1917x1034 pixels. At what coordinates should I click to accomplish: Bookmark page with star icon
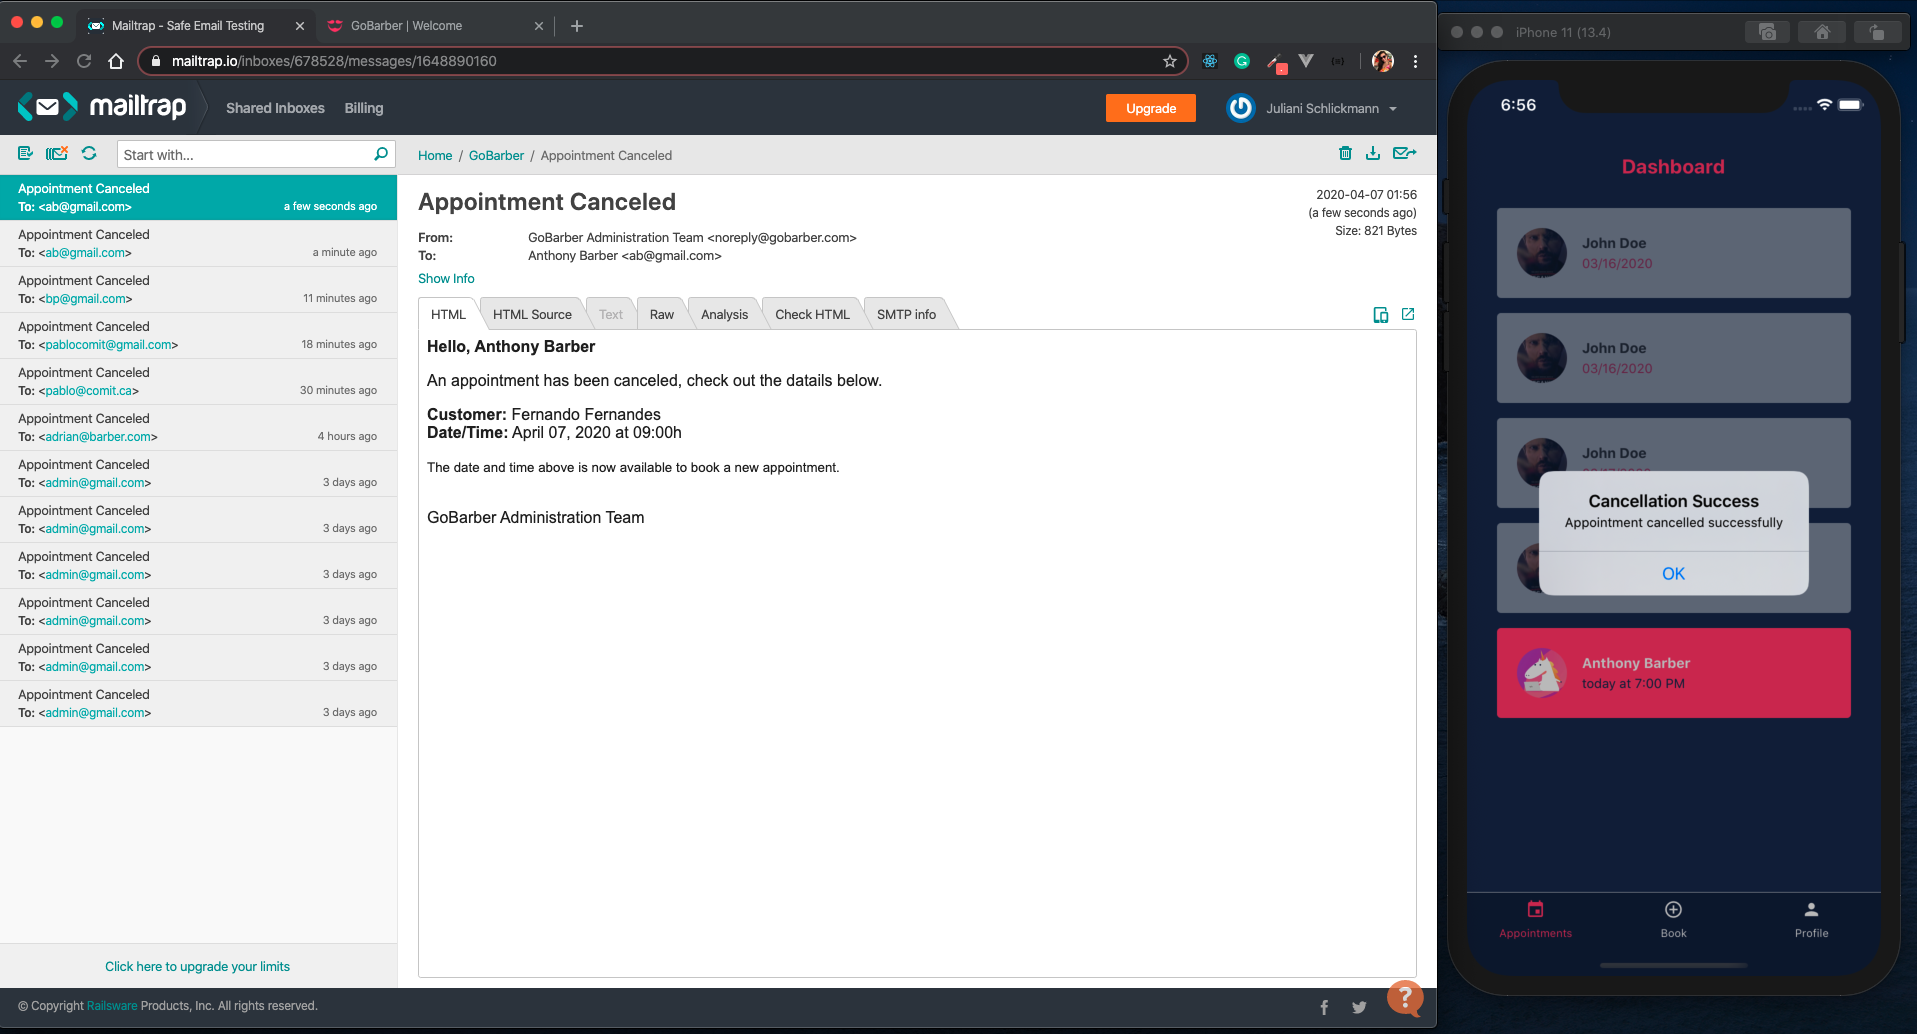(1169, 61)
